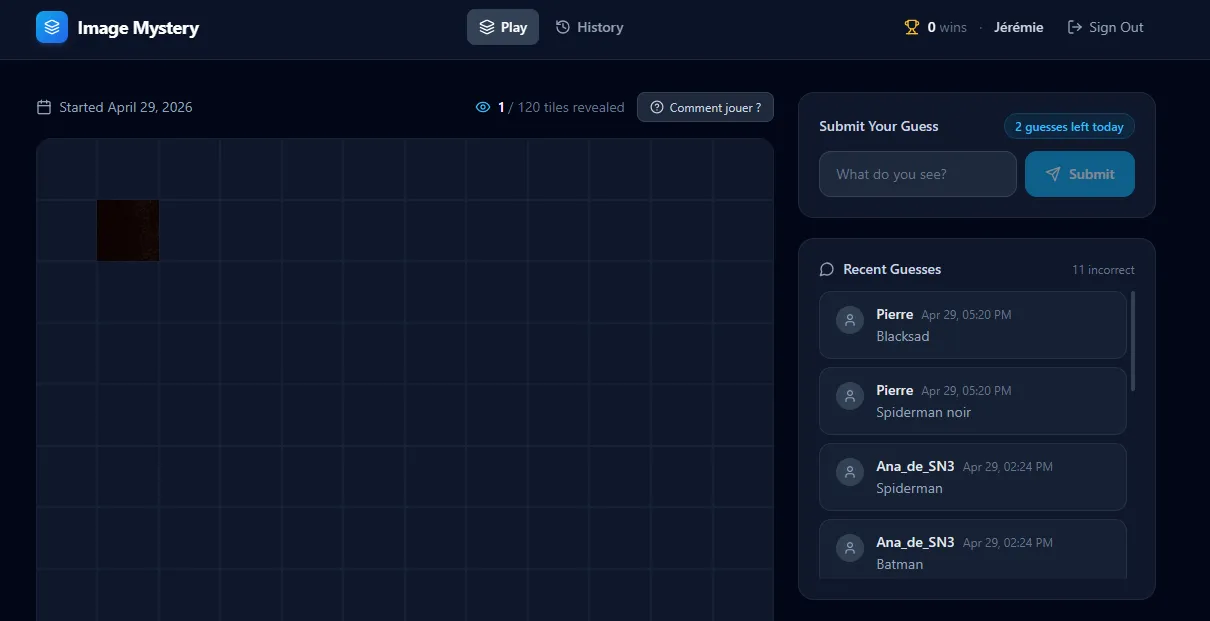Select the Batman guess text
1210x621 pixels.
pos(900,564)
